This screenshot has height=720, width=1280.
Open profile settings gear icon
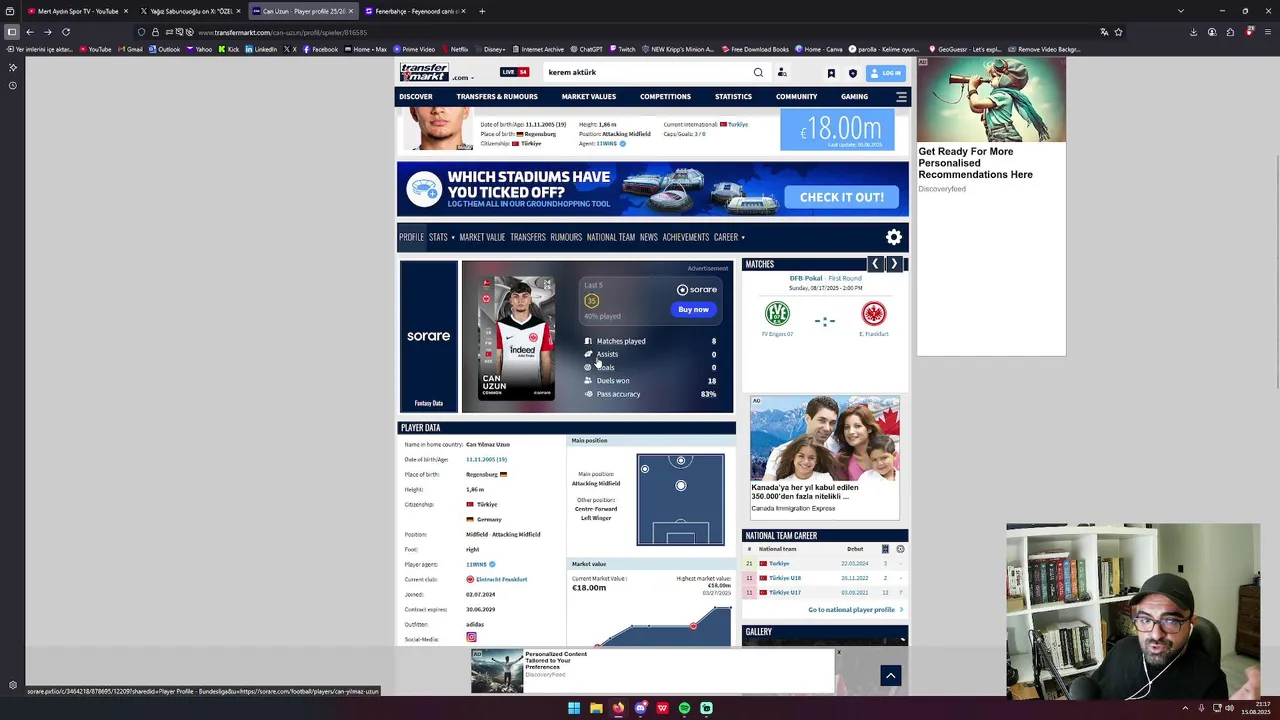click(894, 237)
